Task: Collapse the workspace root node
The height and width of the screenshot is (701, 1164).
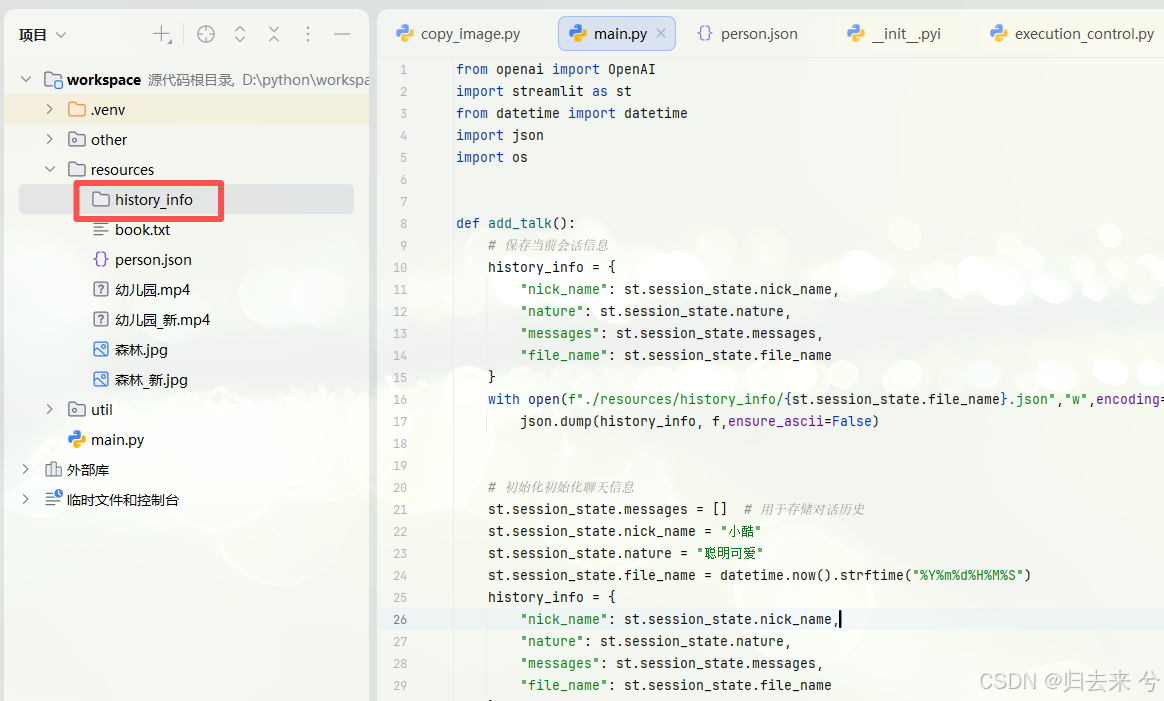Action: tap(26, 79)
